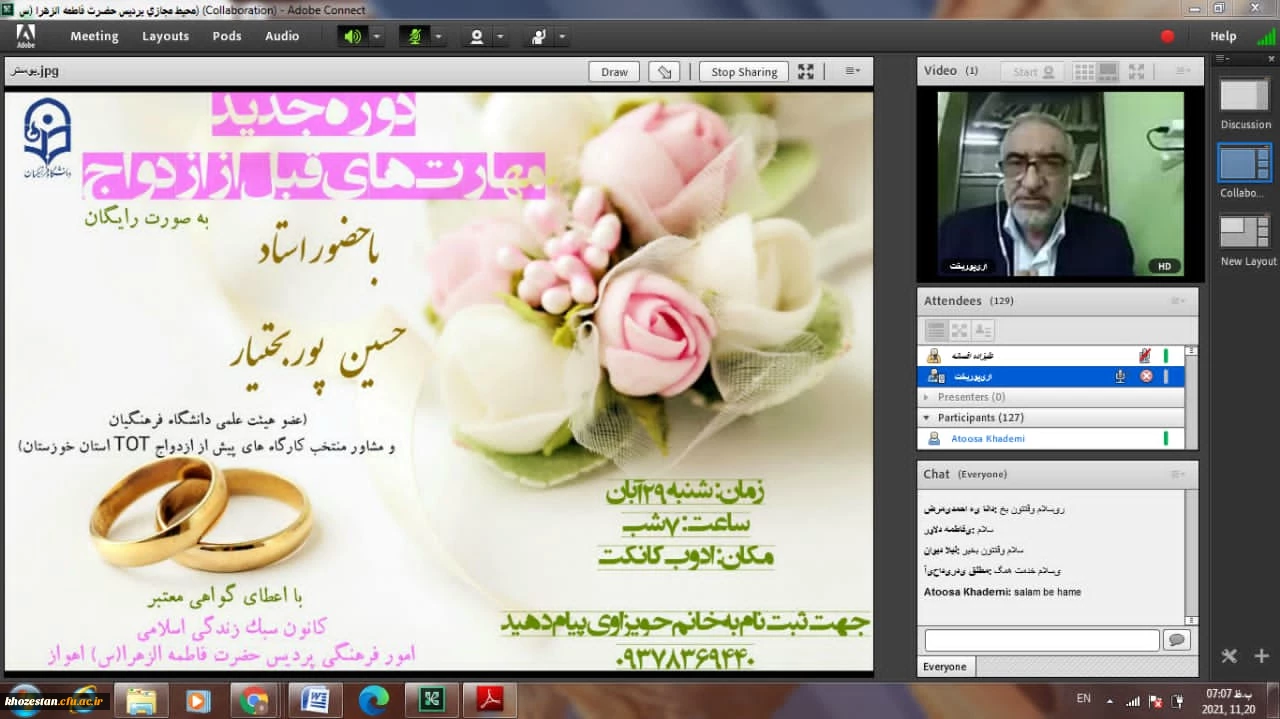Click the Draw button
Screen dimensions: 1280x719
(x=614, y=72)
